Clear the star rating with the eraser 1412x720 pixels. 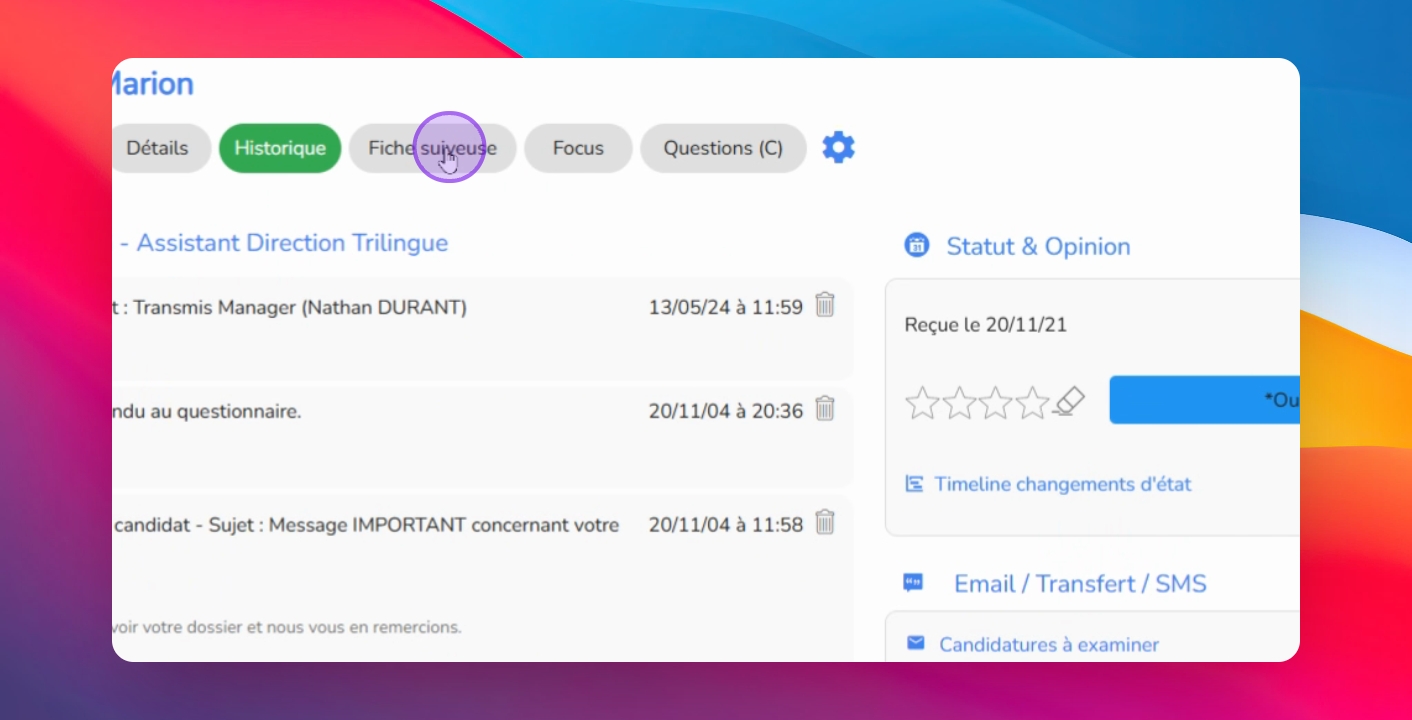click(x=1069, y=401)
